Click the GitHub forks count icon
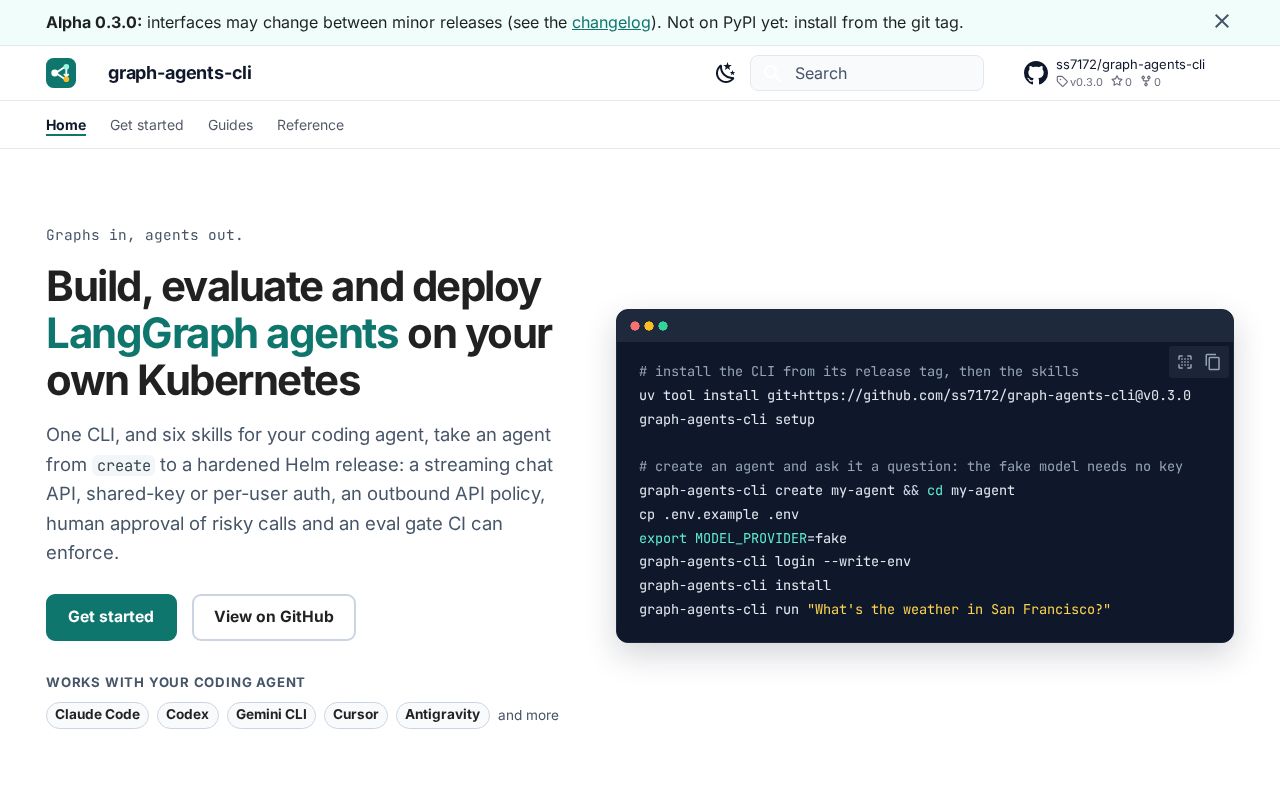Image resolution: width=1280 pixels, height=800 pixels. pos(1146,82)
